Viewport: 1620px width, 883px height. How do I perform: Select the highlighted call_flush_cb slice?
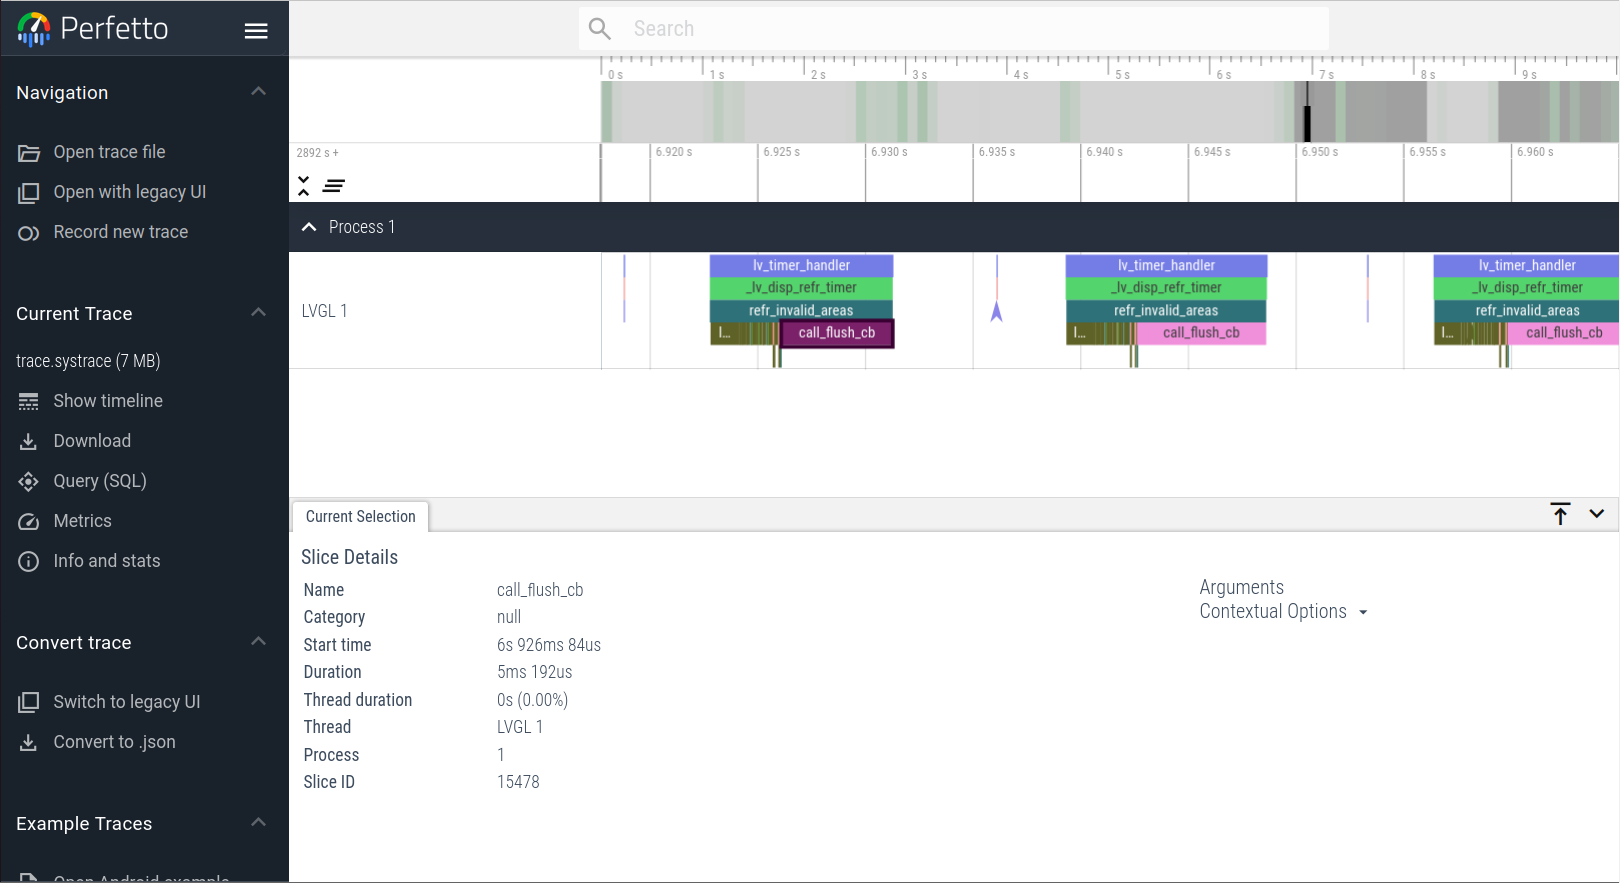tap(837, 333)
